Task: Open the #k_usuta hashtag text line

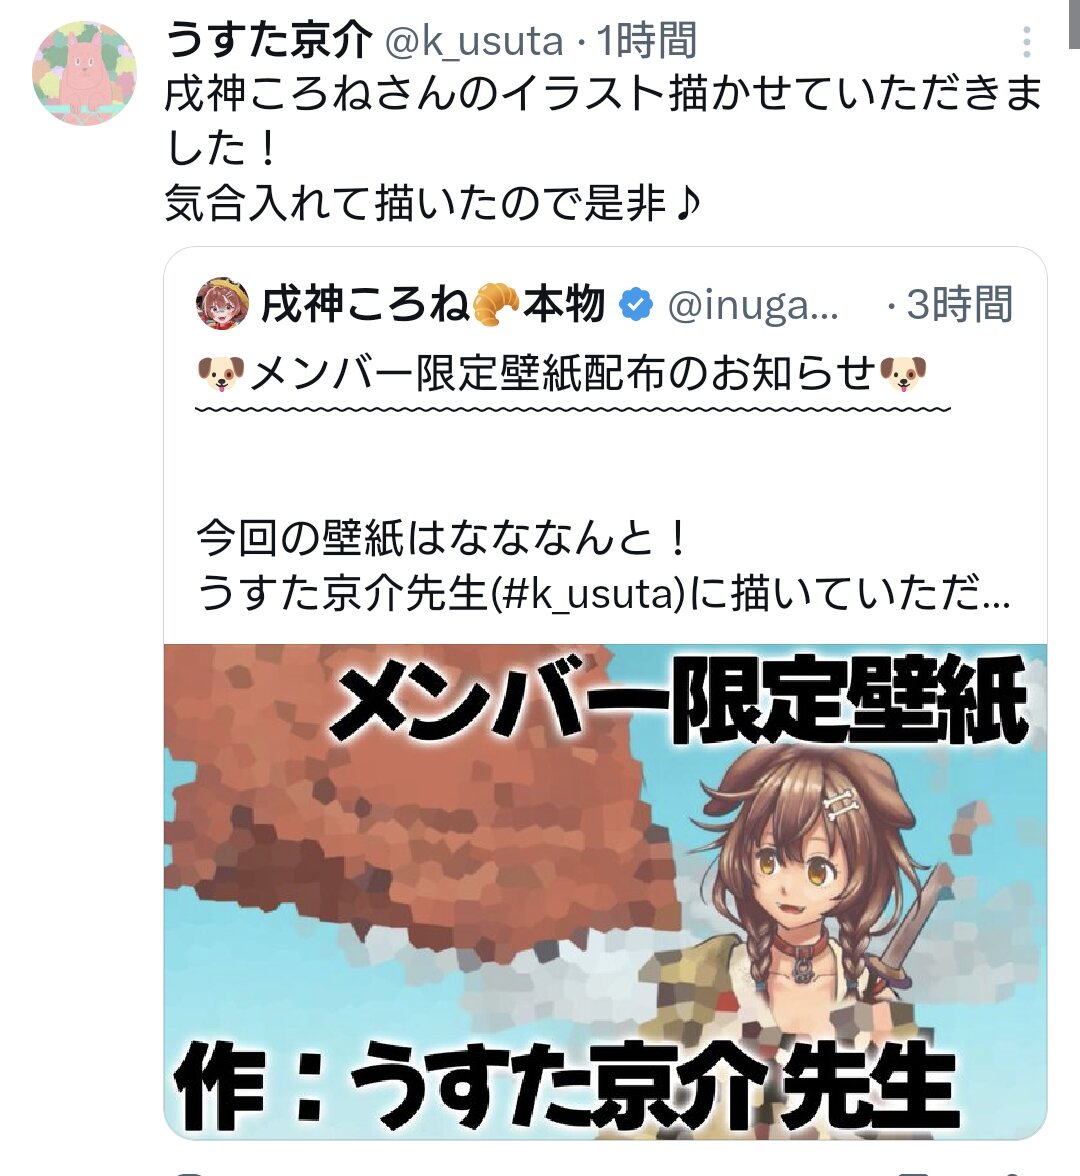Action: 604,592
